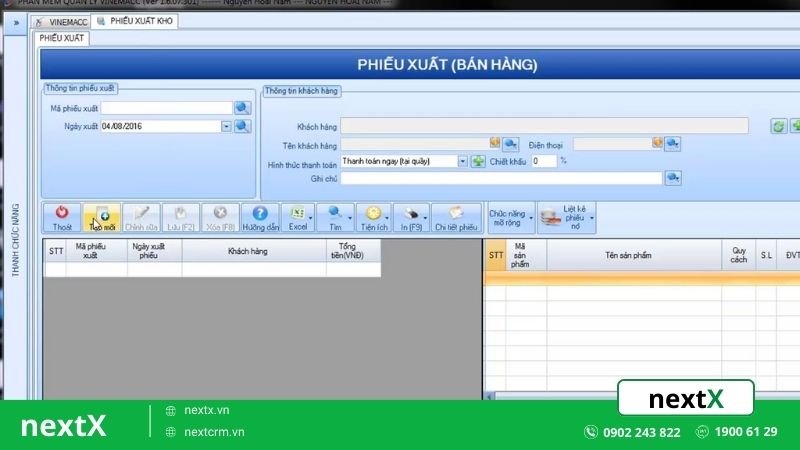This screenshot has width=800, height=450.
Task: Click STT header in left phiếu grid
Action: coord(55,251)
